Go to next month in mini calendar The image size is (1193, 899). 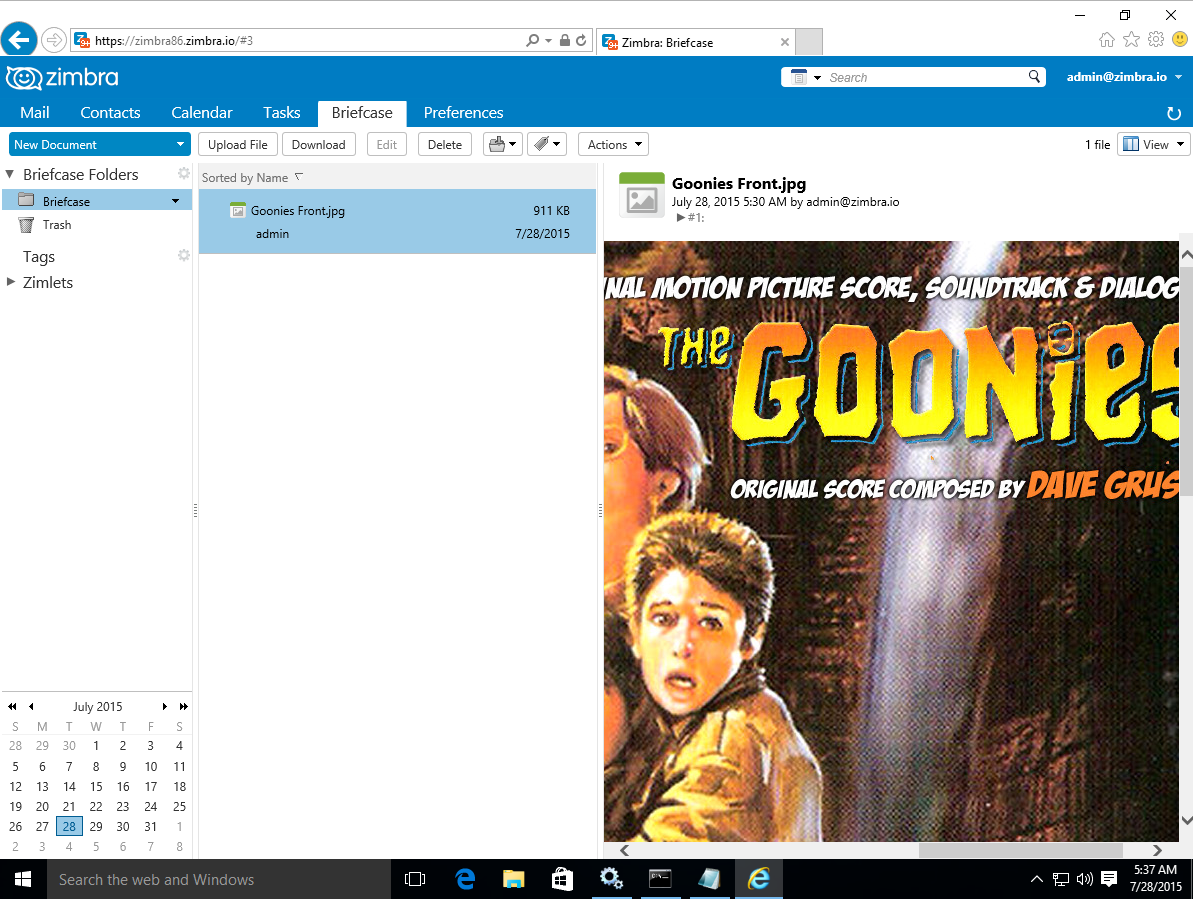(164, 707)
